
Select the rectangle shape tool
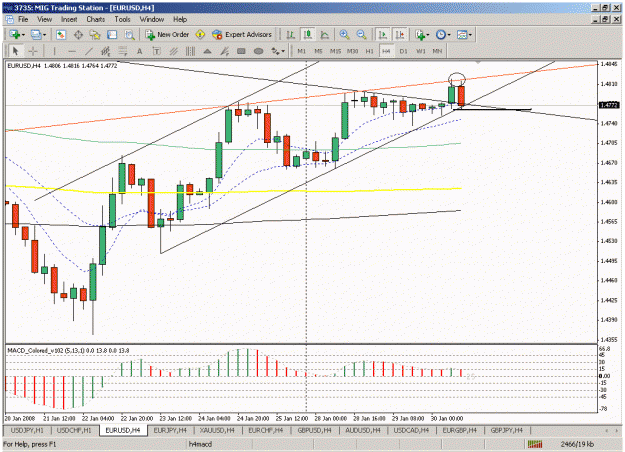pyautogui.click(x=241, y=51)
